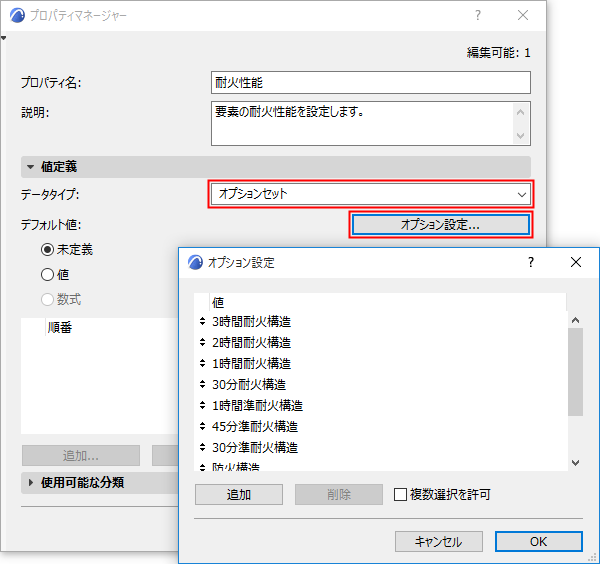
Task: Open help in the プロパティマネージャー window
Action: click(x=478, y=15)
